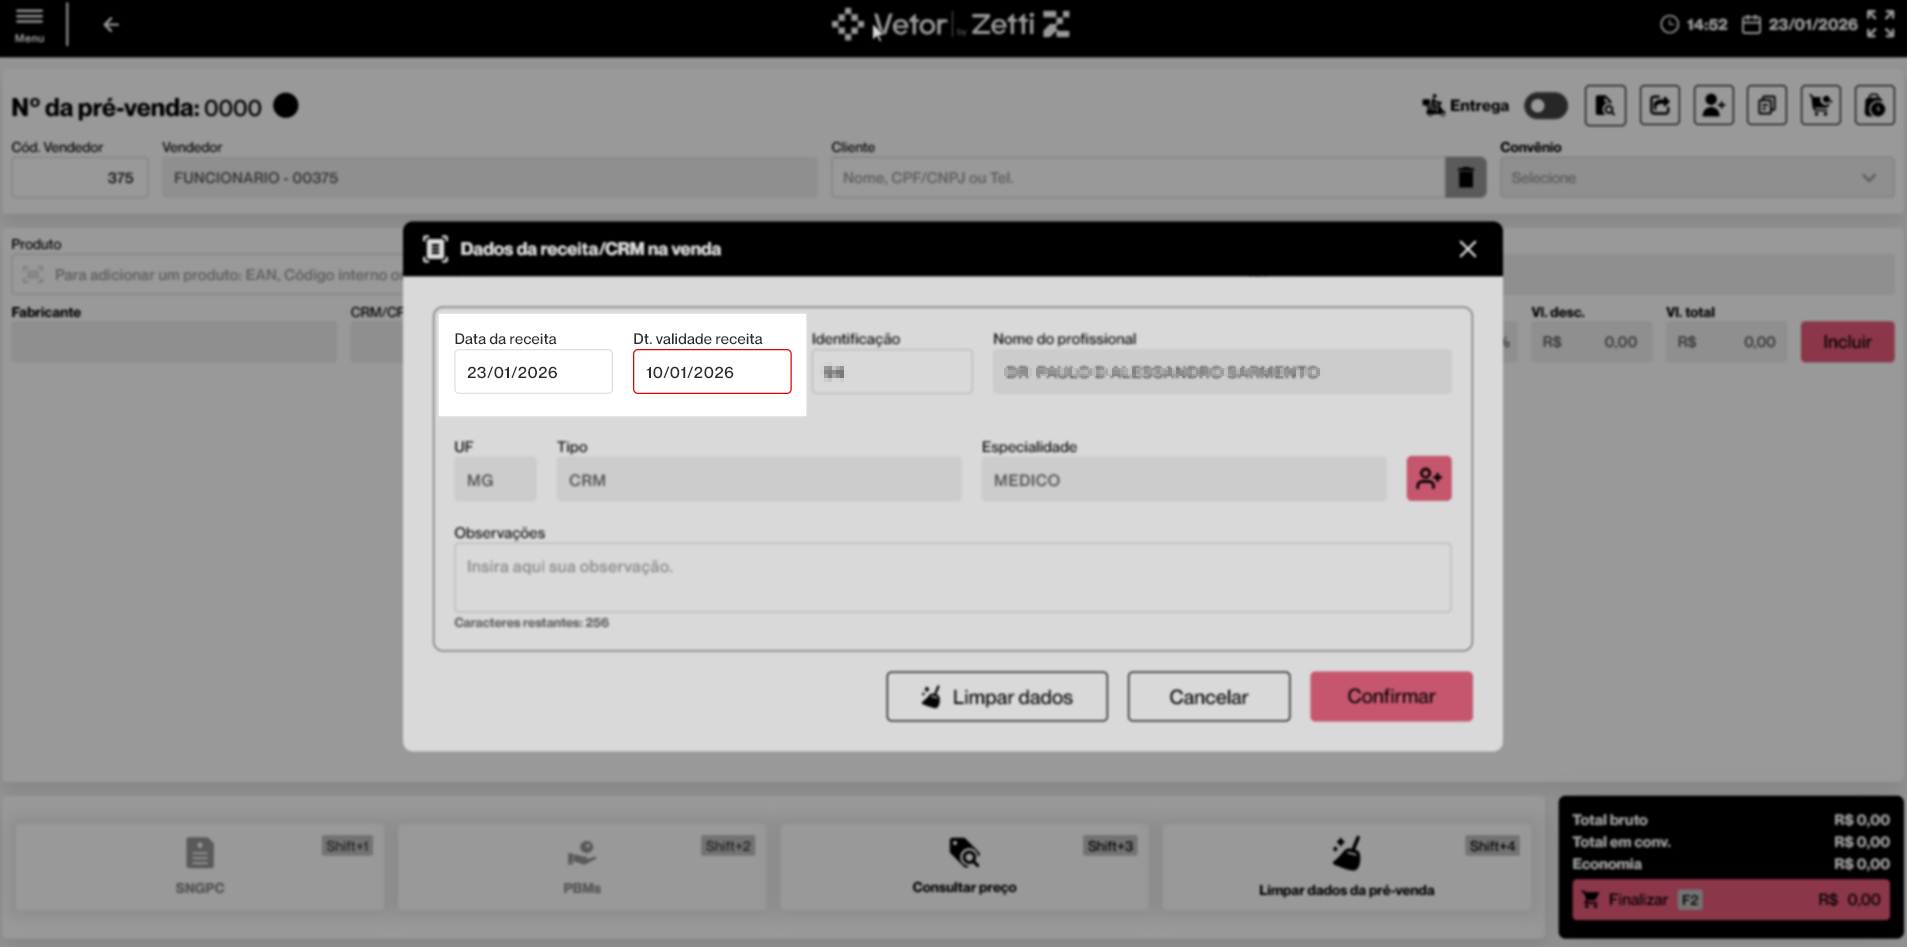Click the black status dot beside the pré-venda number

tap(286, 106)
